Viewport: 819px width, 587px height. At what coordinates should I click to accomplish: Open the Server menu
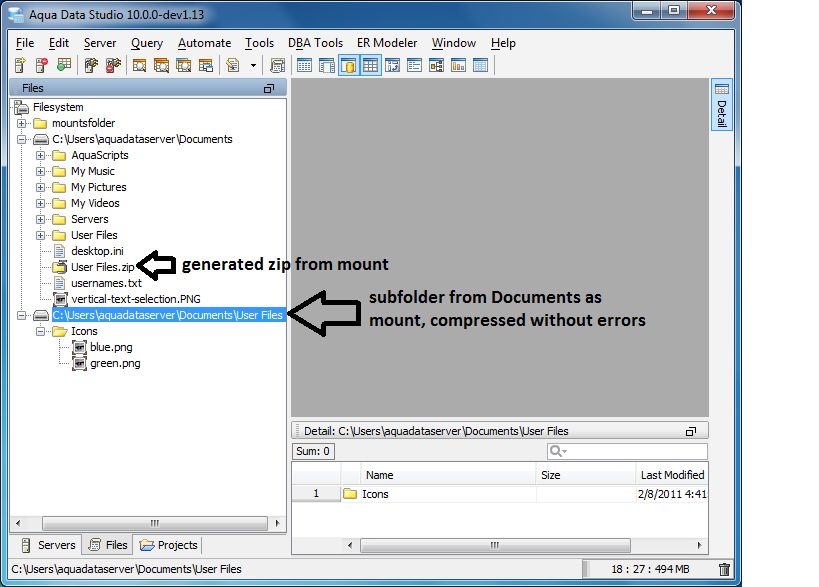100,43
